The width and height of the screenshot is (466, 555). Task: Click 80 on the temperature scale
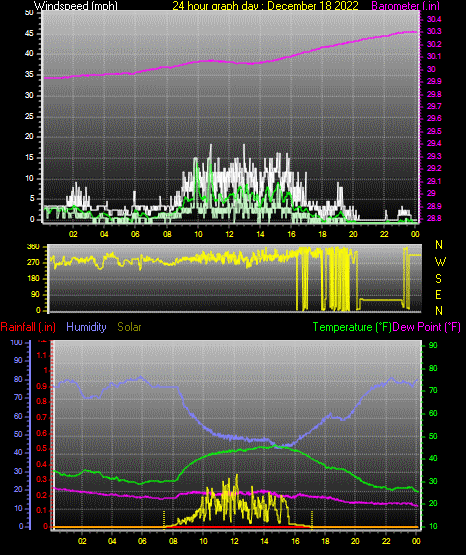[433, 368]
